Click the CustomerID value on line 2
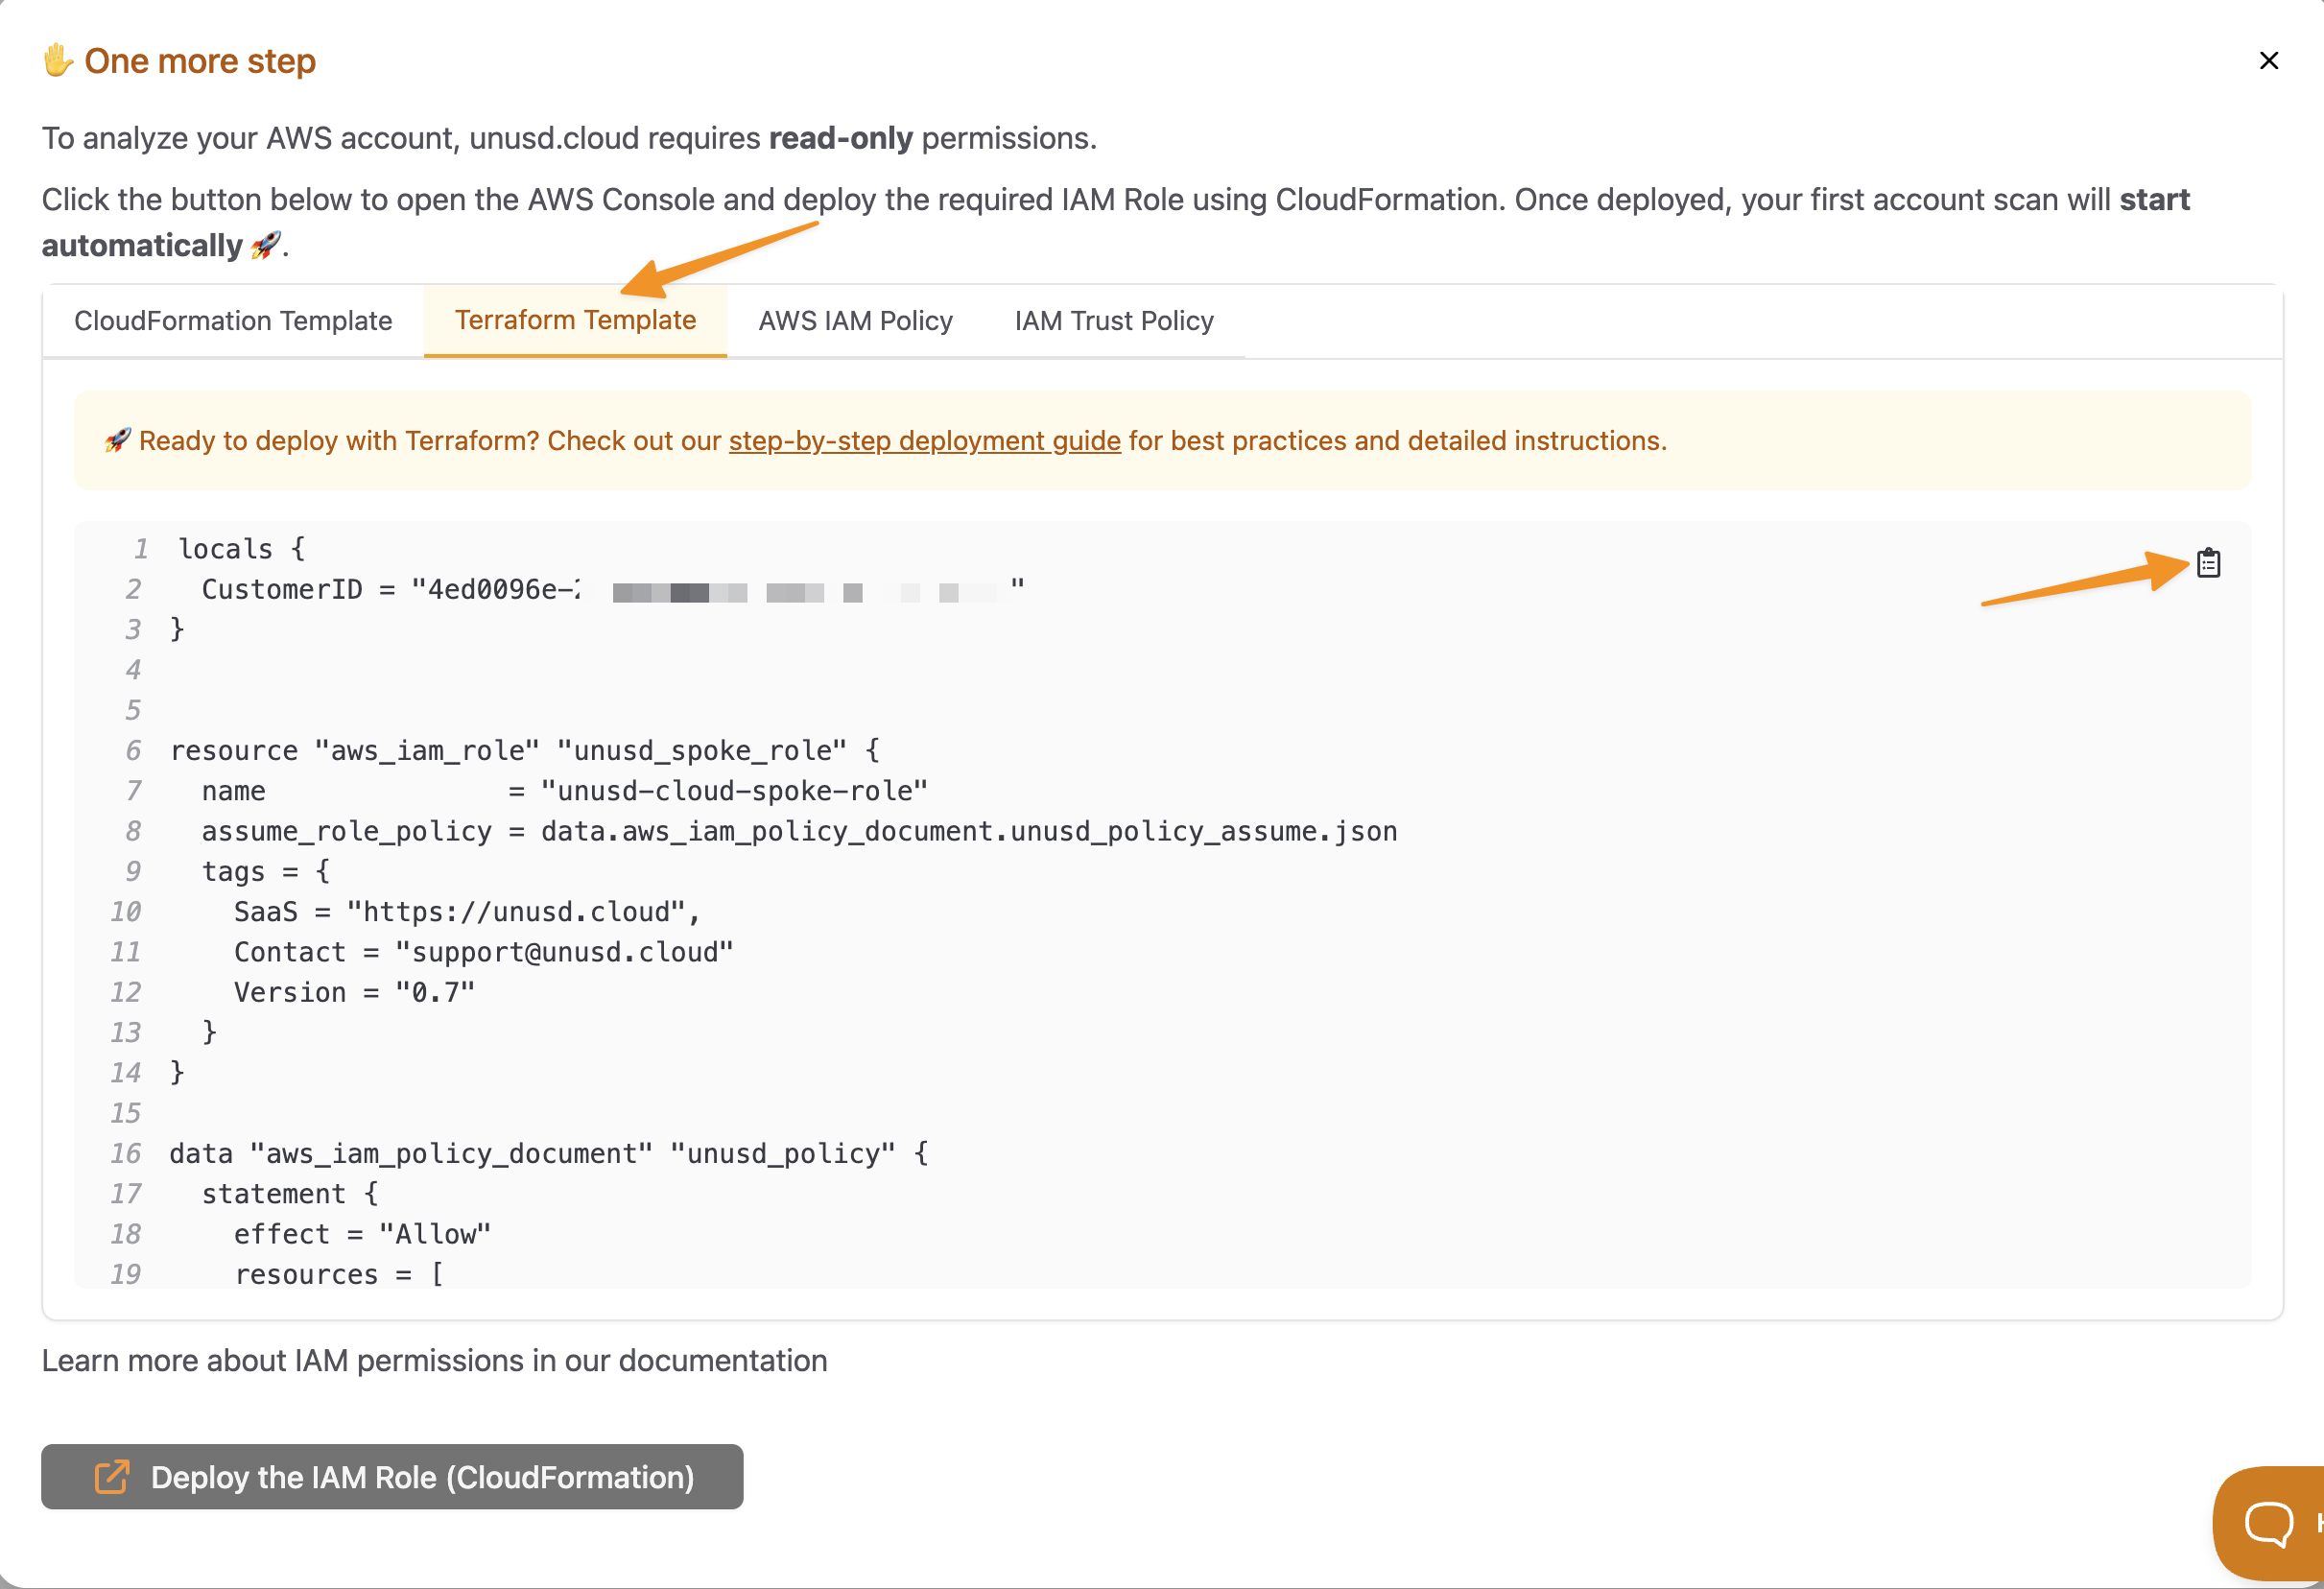2324x1589 pixels. (717, 590)
